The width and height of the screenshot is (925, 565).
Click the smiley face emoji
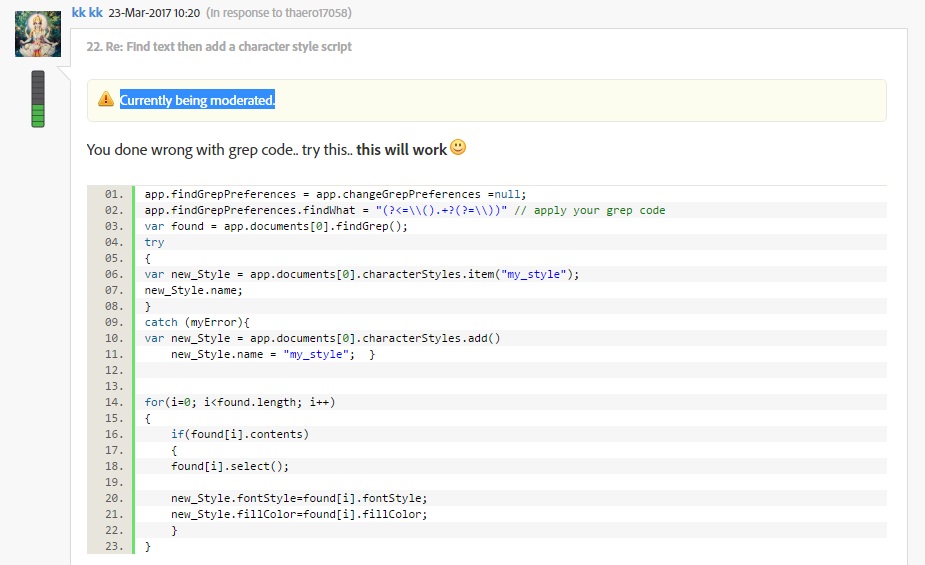(x=458, y=148)
